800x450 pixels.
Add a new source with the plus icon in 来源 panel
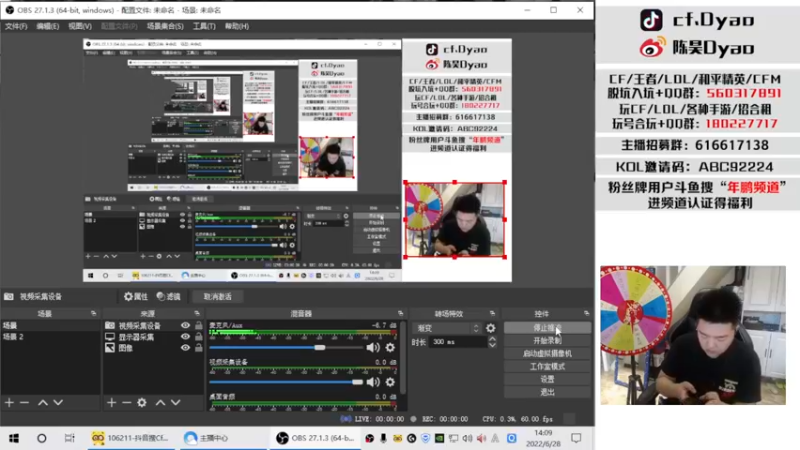(x=111, y=403)
